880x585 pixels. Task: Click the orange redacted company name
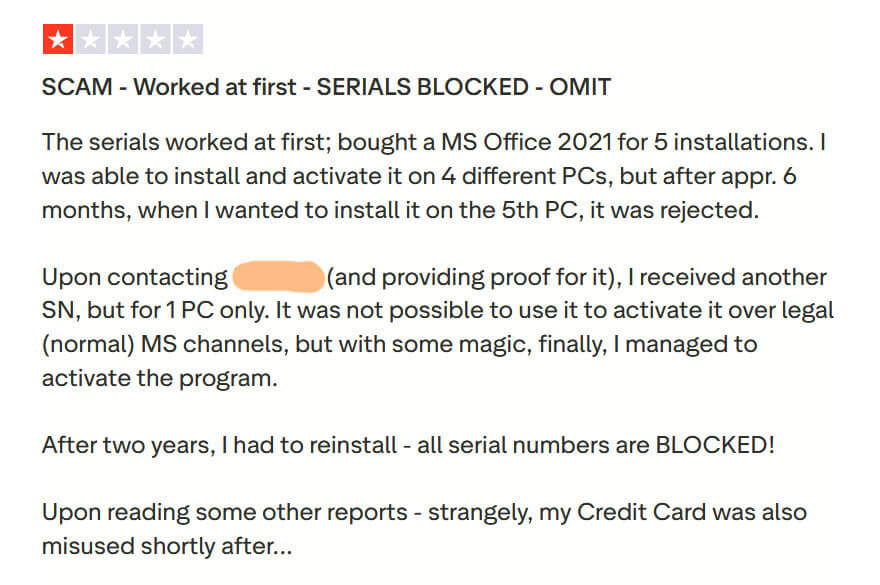(x=277, y=277)
